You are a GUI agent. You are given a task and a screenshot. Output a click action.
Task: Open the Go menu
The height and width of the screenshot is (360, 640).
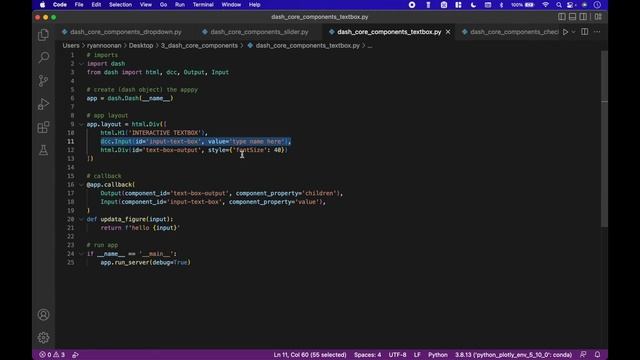(163, 5)
